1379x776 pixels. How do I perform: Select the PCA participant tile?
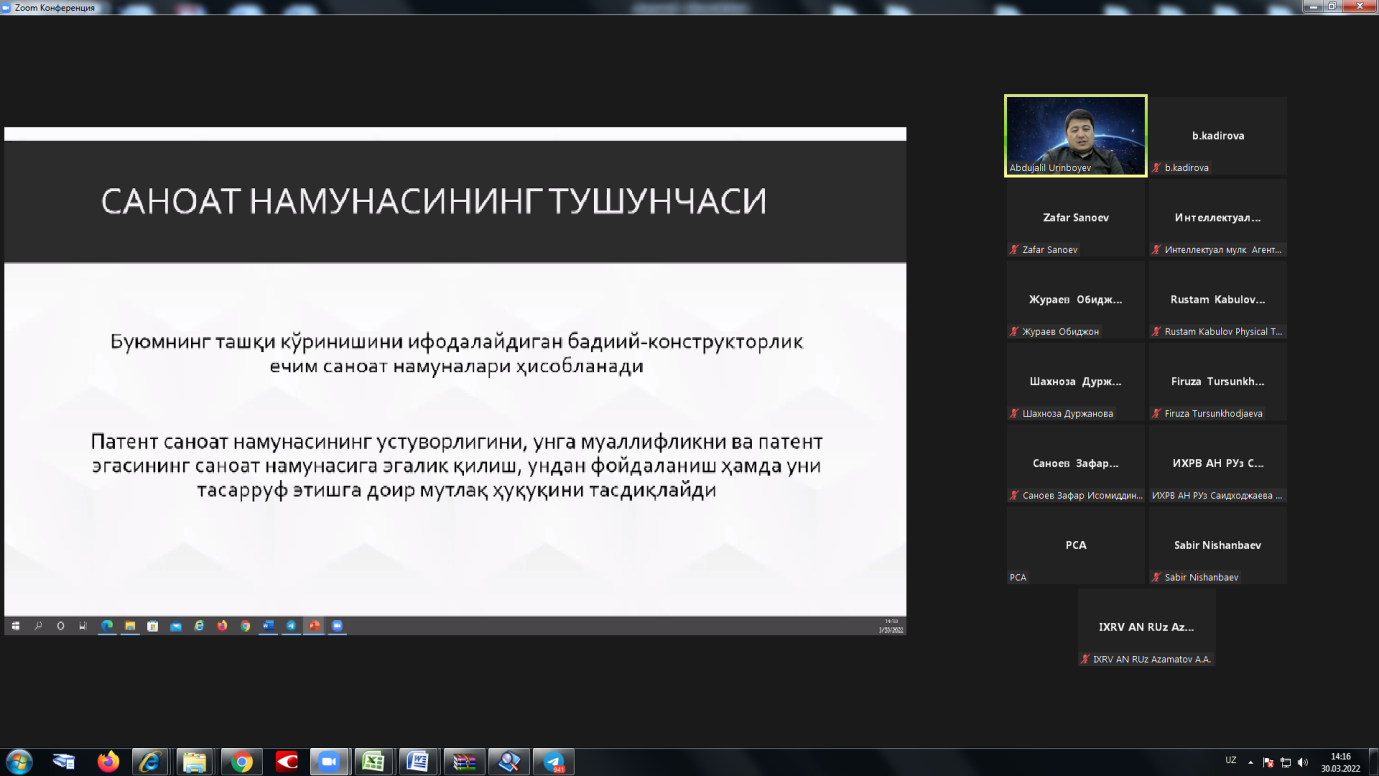(1075, 546)
